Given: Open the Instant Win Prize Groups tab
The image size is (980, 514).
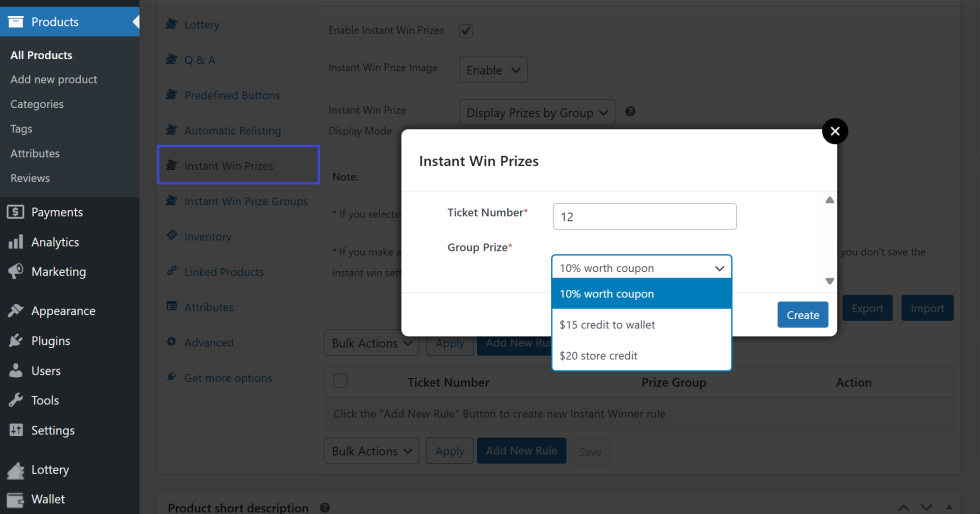Looking at the screenshot, I should coord(245,201).
